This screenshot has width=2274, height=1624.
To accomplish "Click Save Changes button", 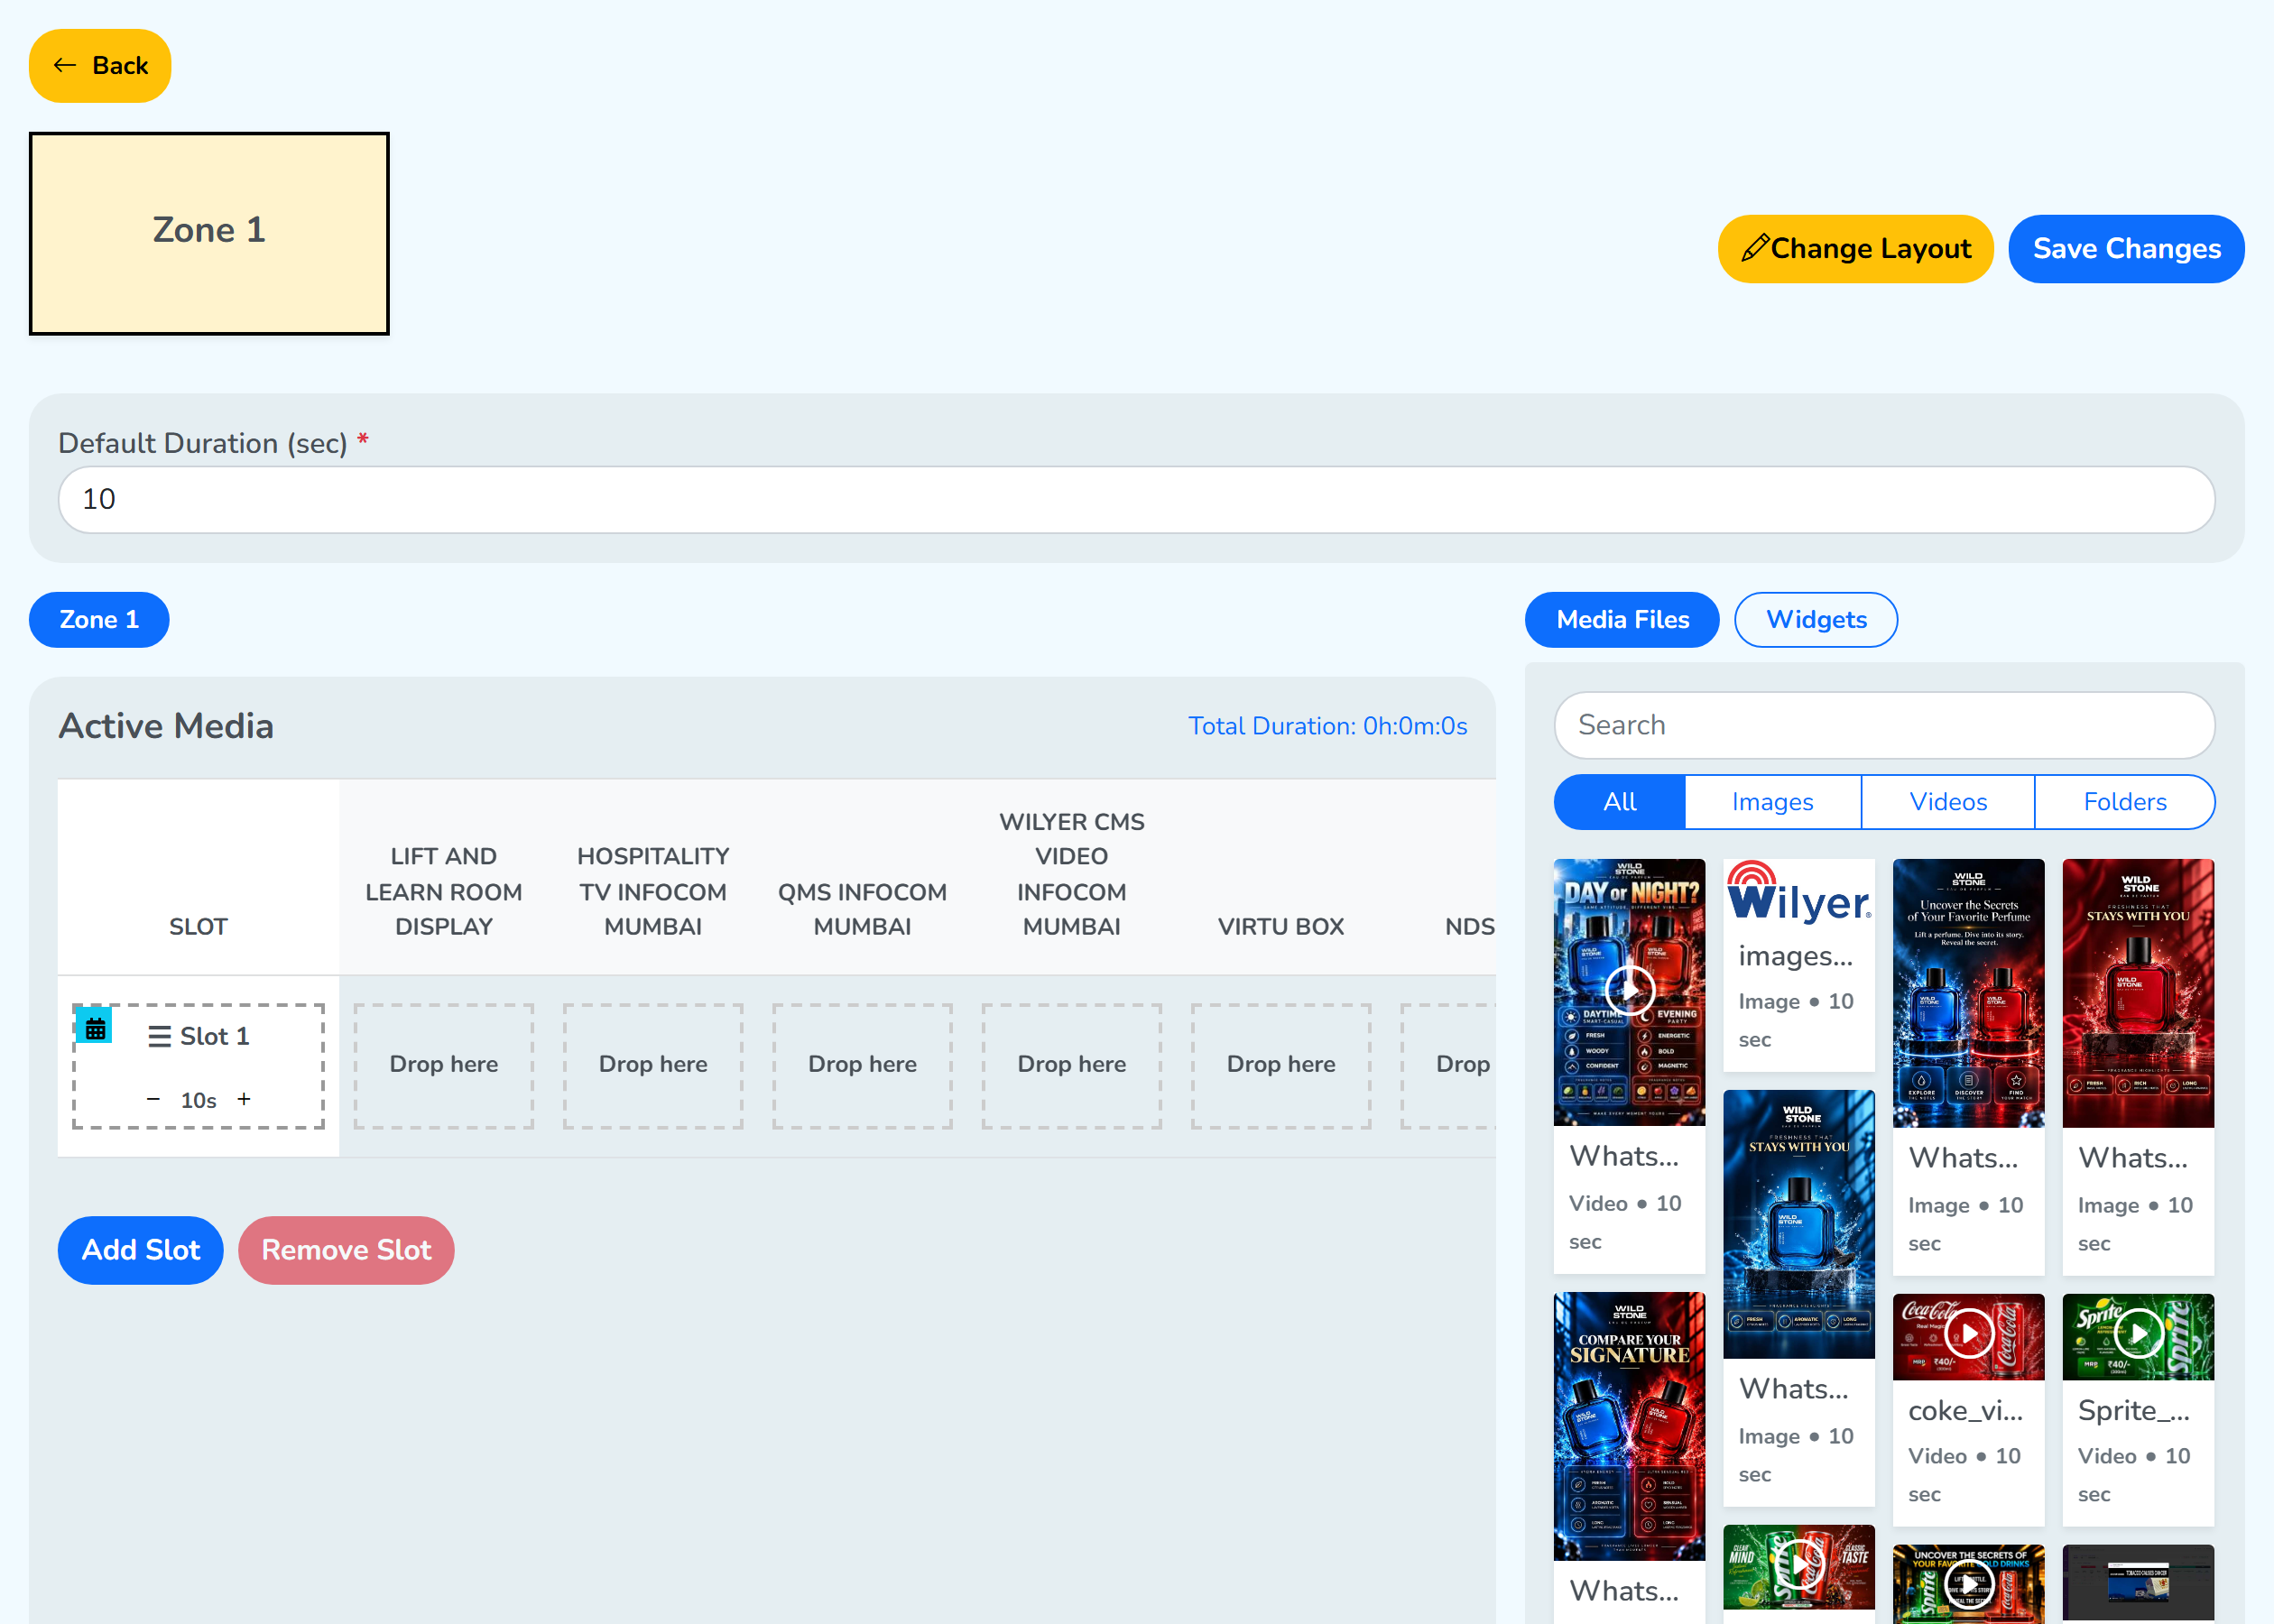I will tap(2126, 249).
